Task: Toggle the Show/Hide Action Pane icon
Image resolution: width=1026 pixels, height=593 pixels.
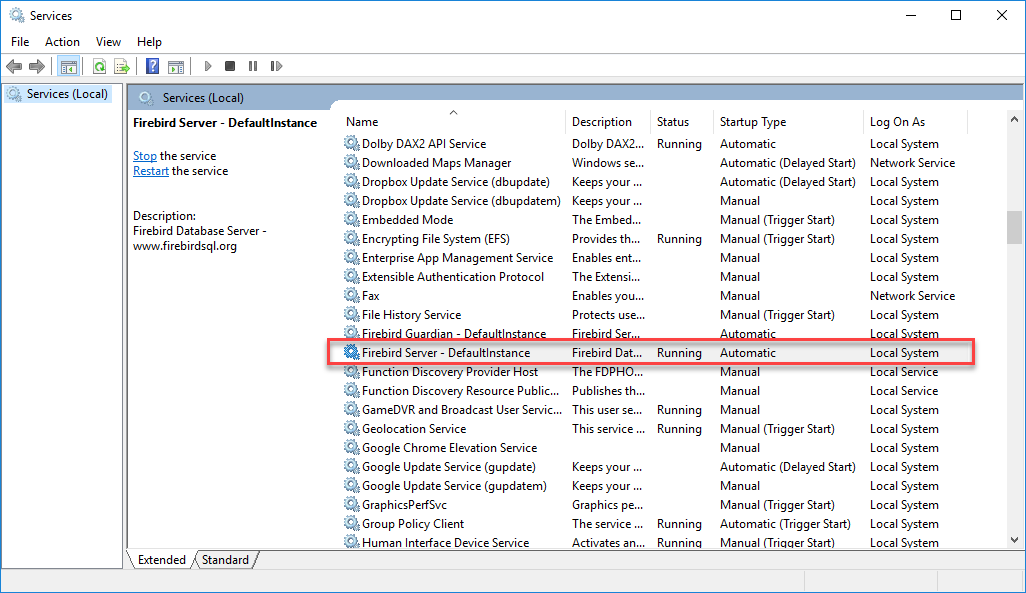Action: coord(176,66)
